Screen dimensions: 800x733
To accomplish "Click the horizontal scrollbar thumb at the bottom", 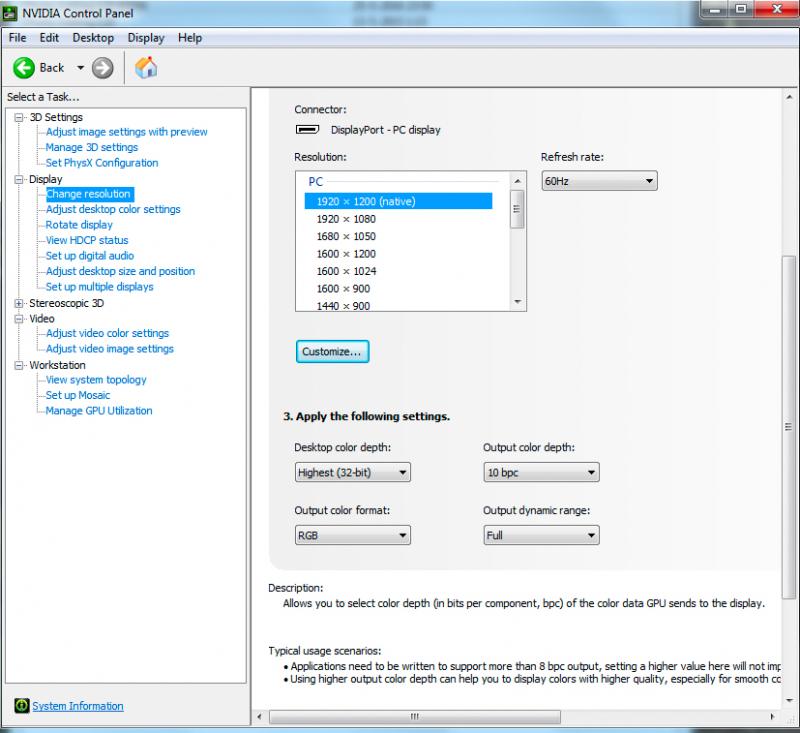I will pos(415,717).
